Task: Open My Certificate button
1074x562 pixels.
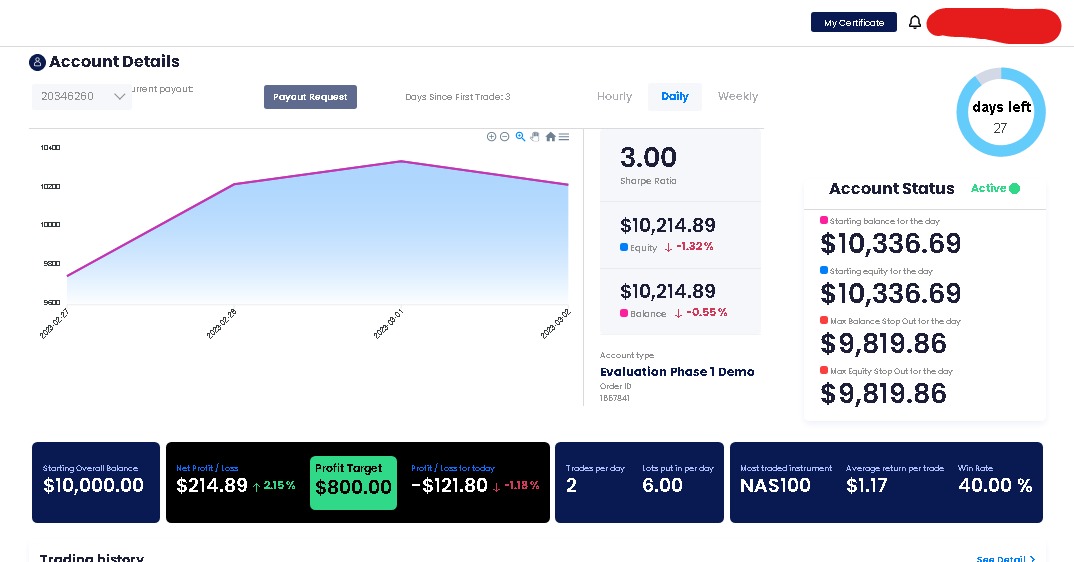Action: pos(853,23)
